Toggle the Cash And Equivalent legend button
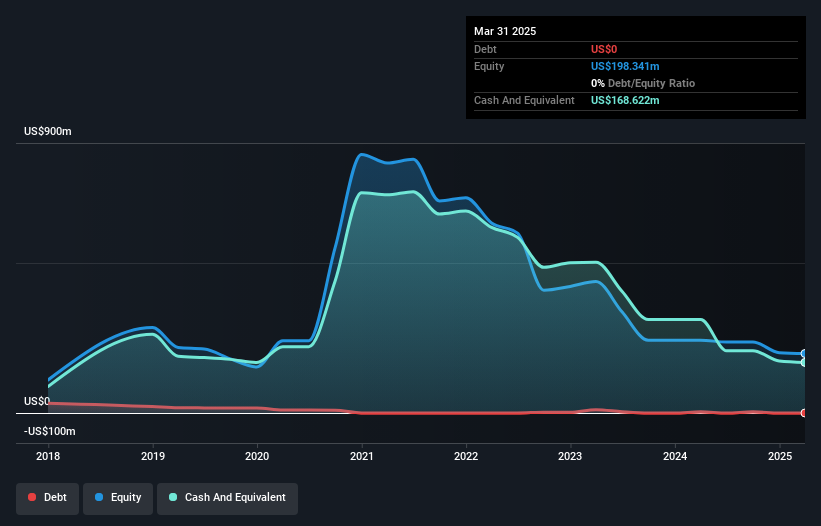The image size is (821, 526). click(227, 498)
